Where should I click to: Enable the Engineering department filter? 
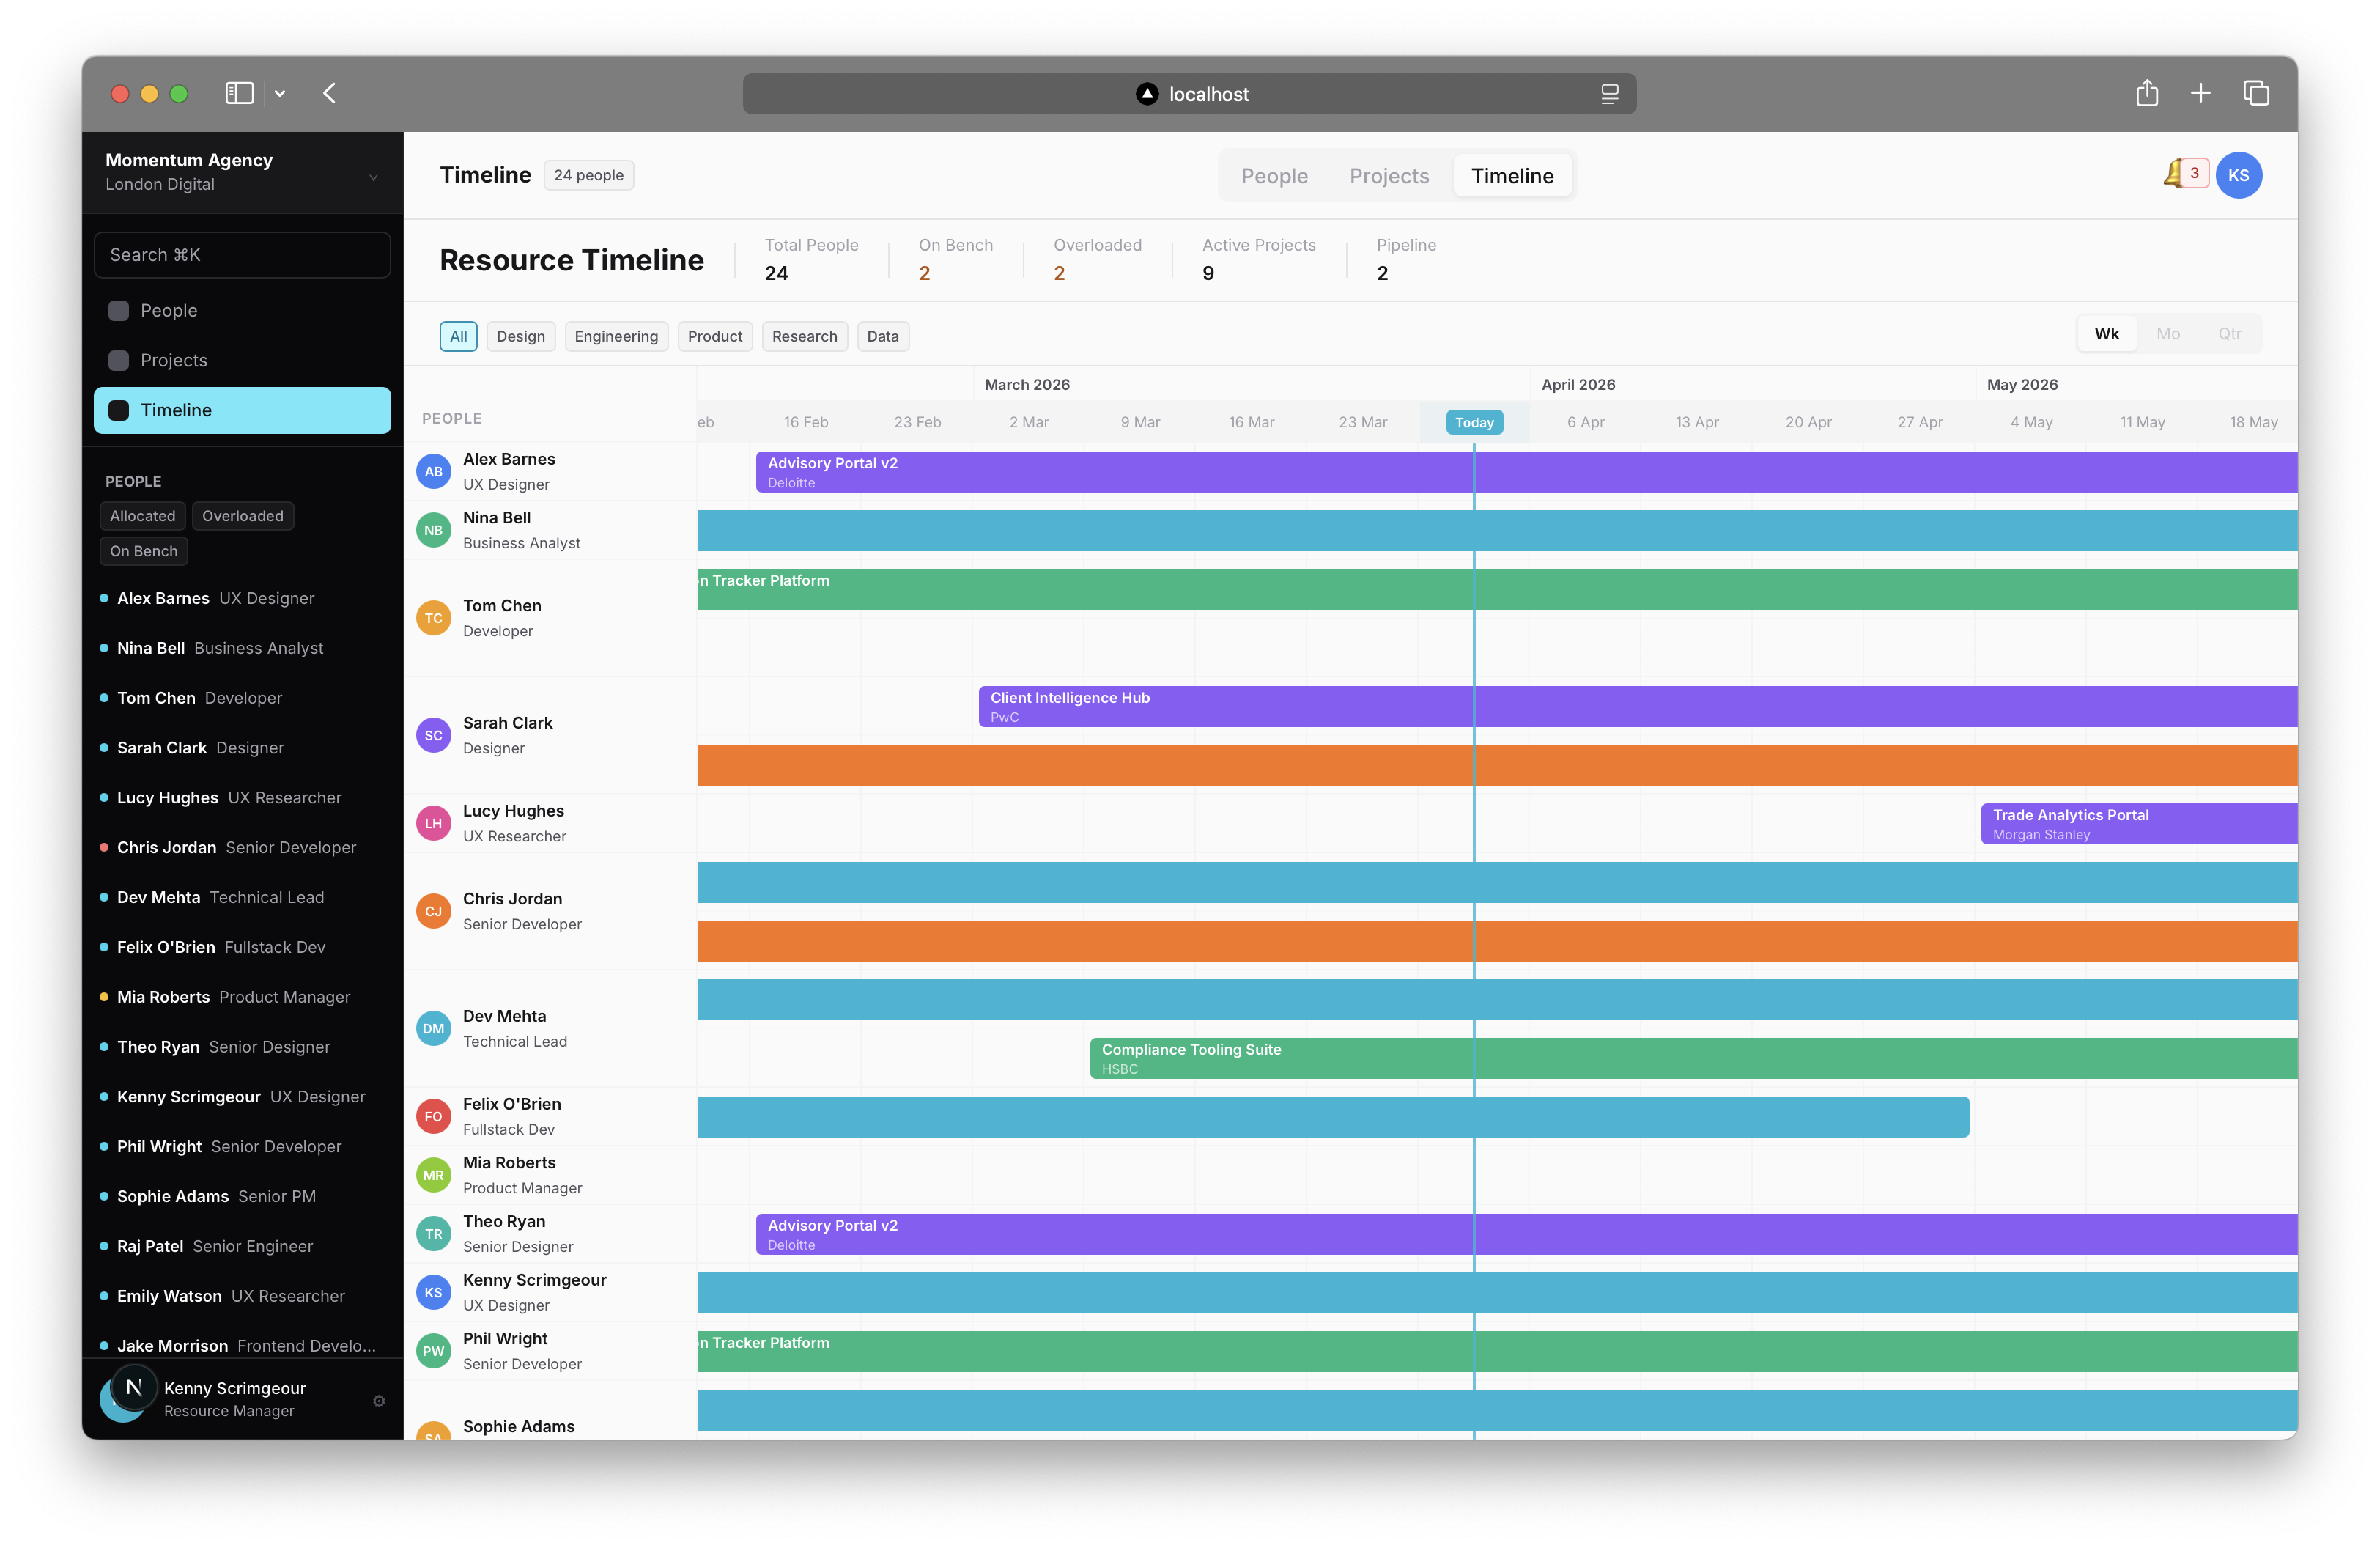[x=616, y=336]
